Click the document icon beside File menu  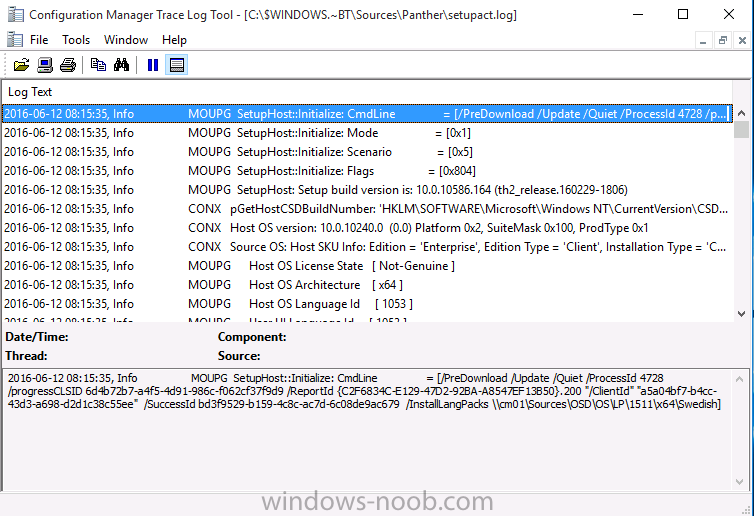[x=15, y=39]
